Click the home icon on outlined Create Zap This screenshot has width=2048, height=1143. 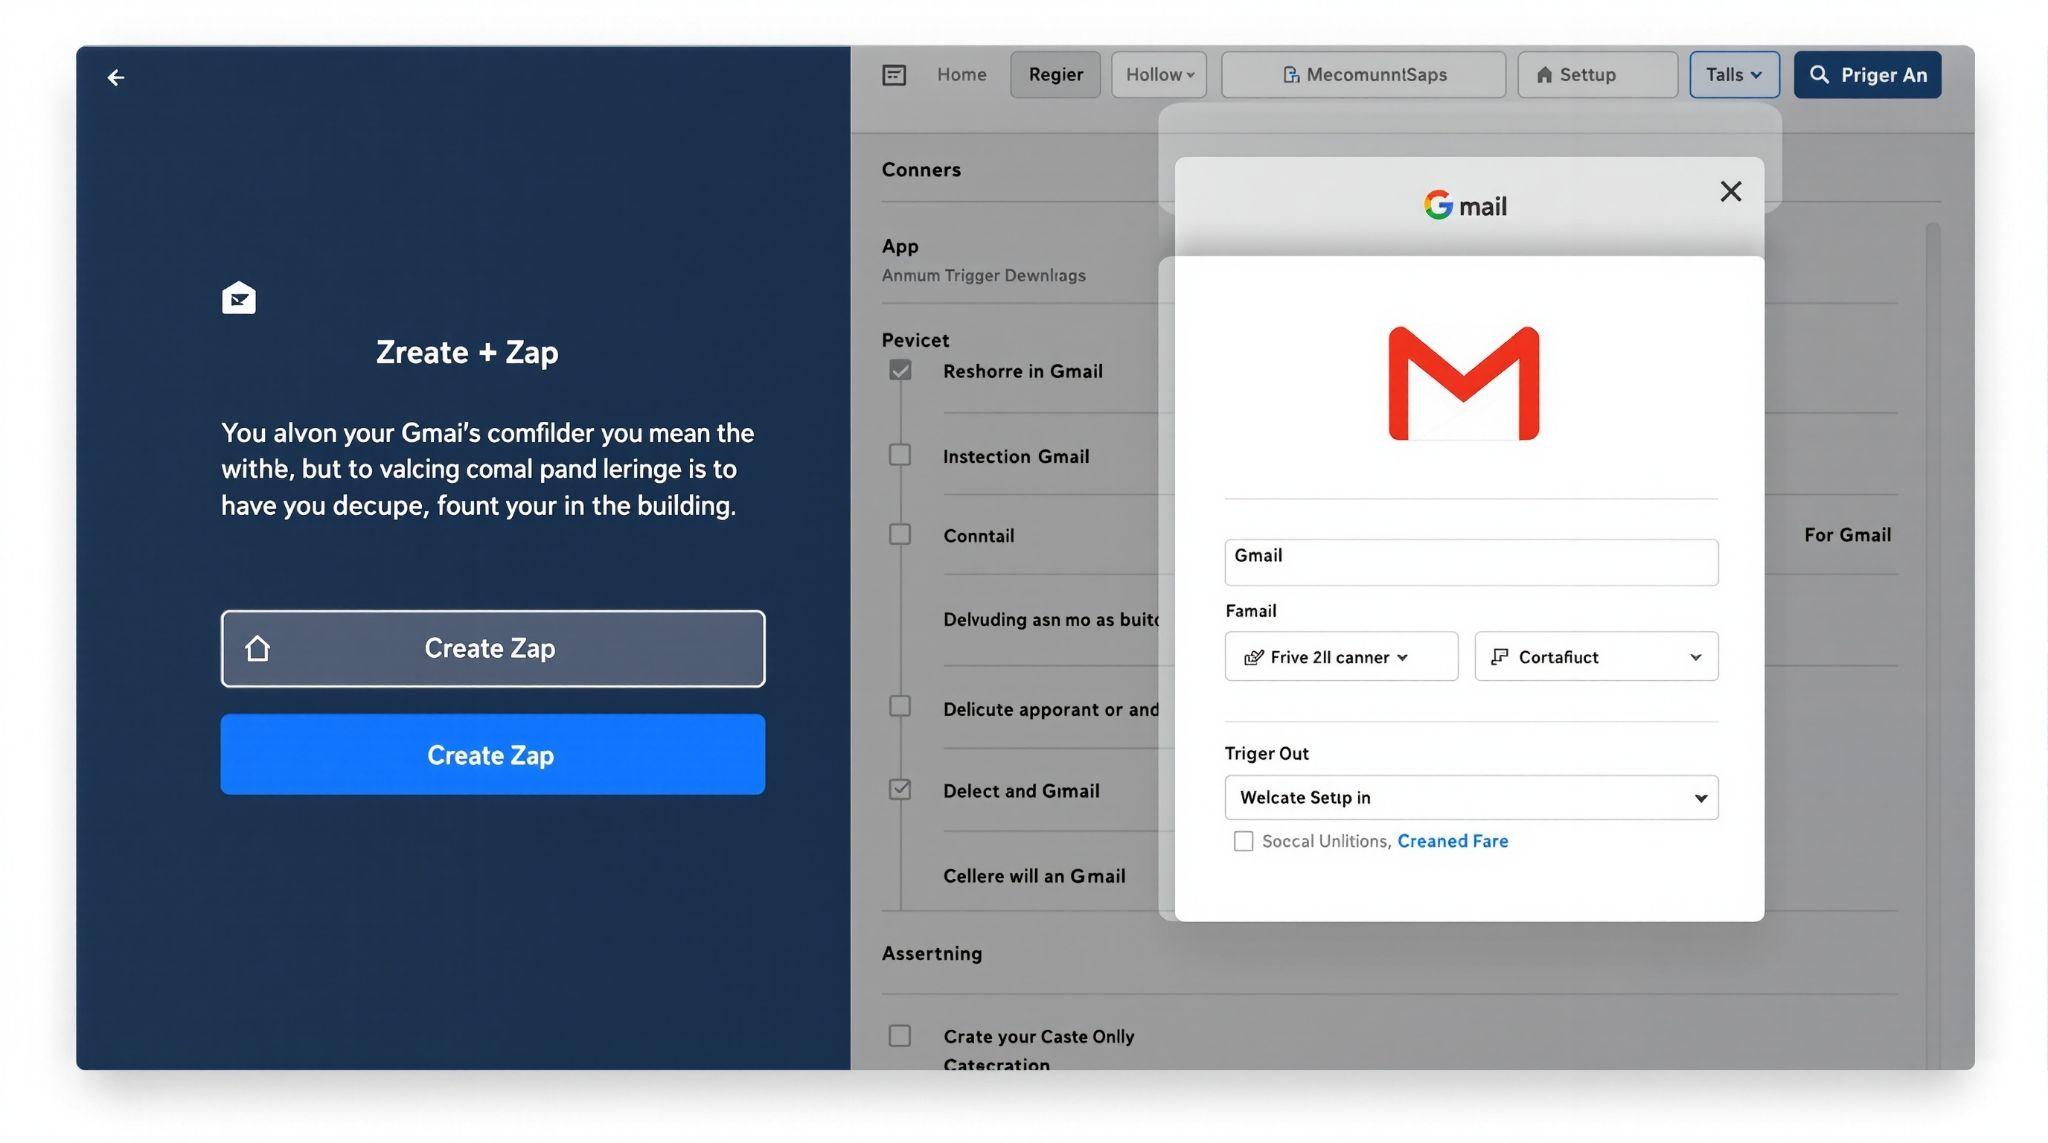pos(258,649)
